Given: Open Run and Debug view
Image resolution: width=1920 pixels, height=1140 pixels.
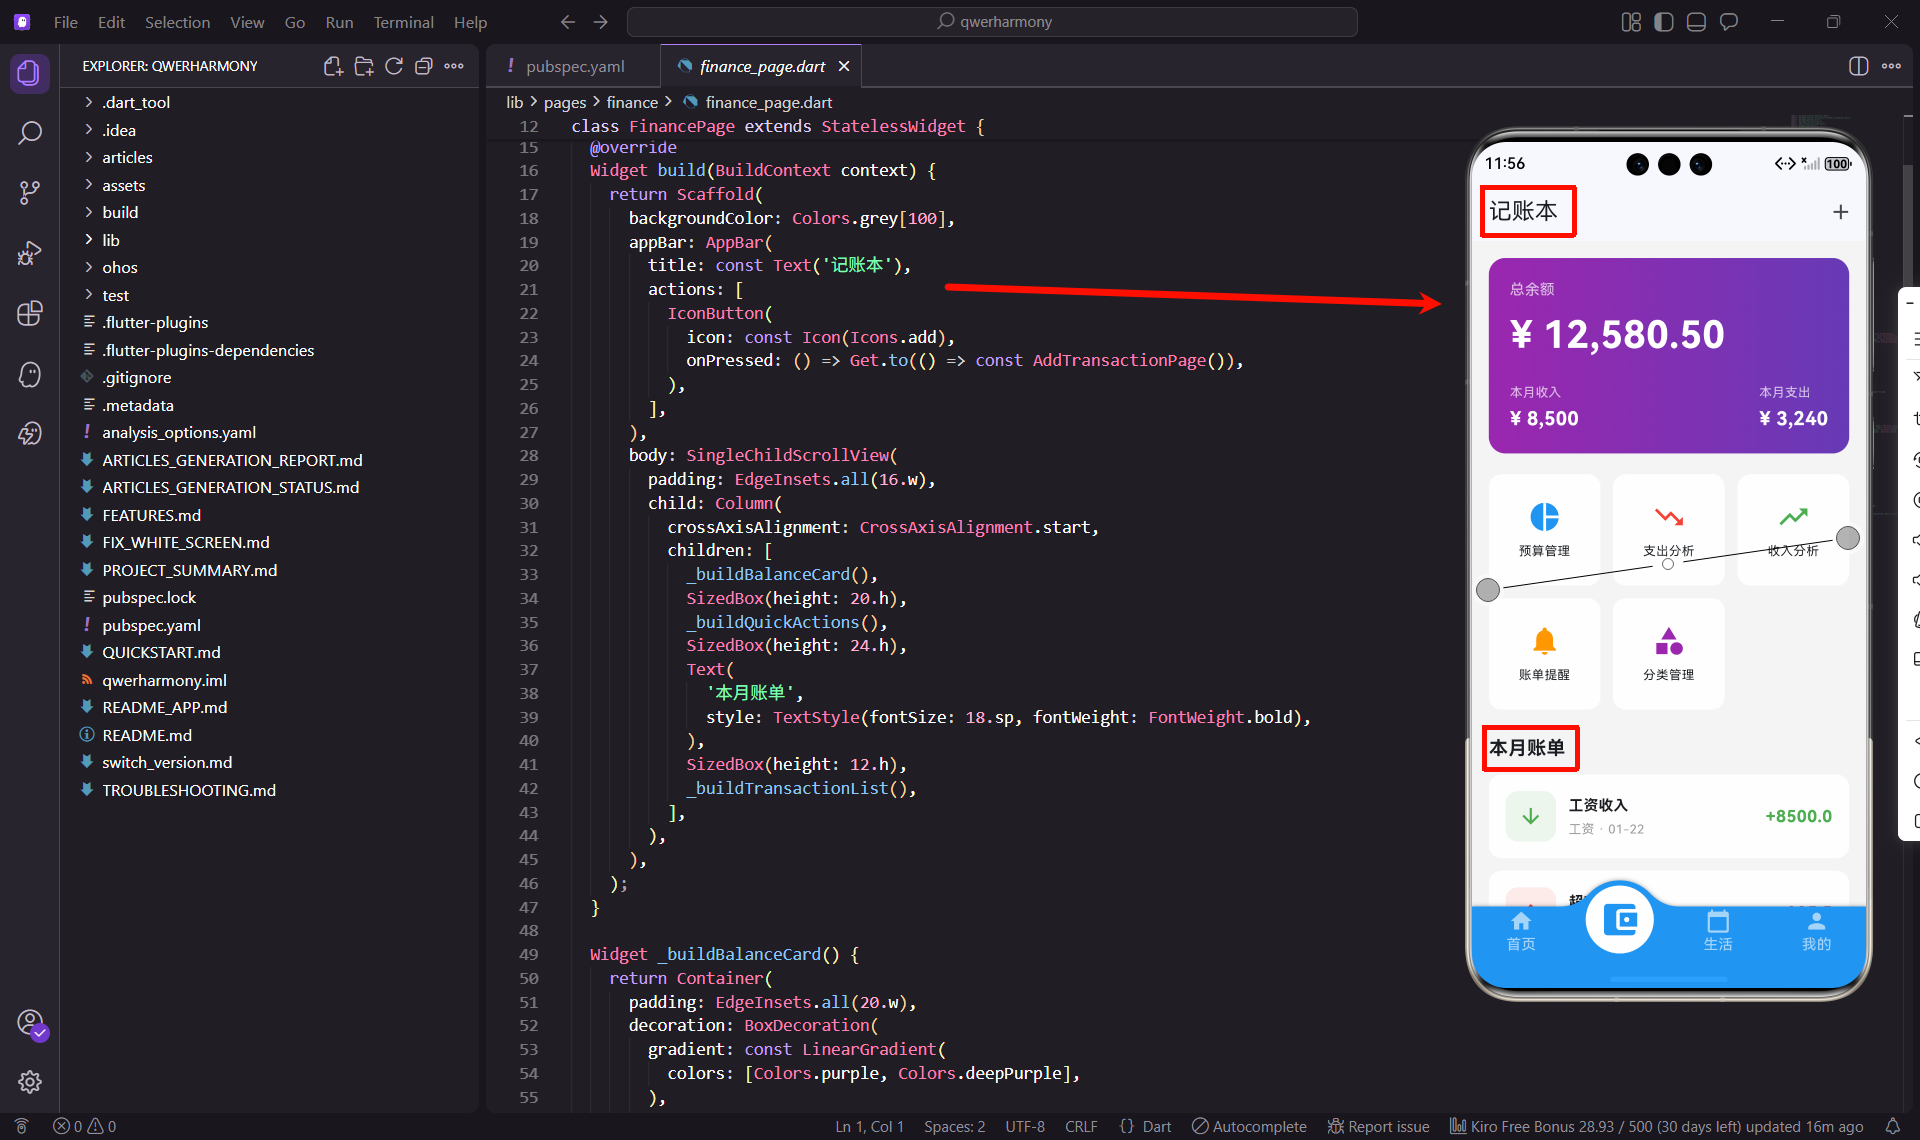Looking at the screenshot, I should tap(30, 253).
